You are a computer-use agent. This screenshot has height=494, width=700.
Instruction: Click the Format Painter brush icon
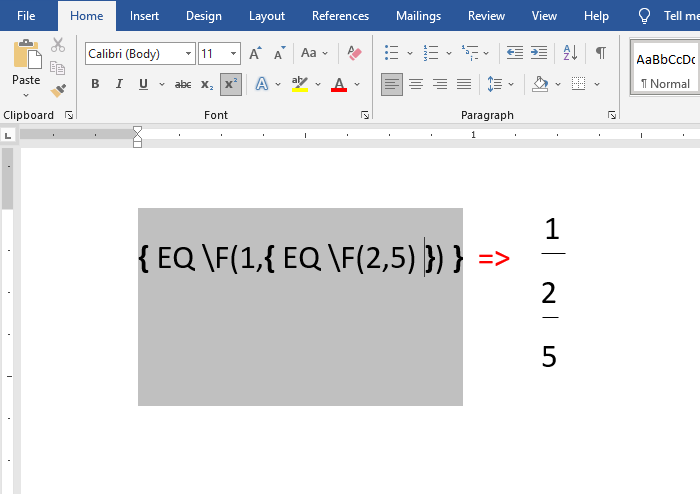point(58,90)
